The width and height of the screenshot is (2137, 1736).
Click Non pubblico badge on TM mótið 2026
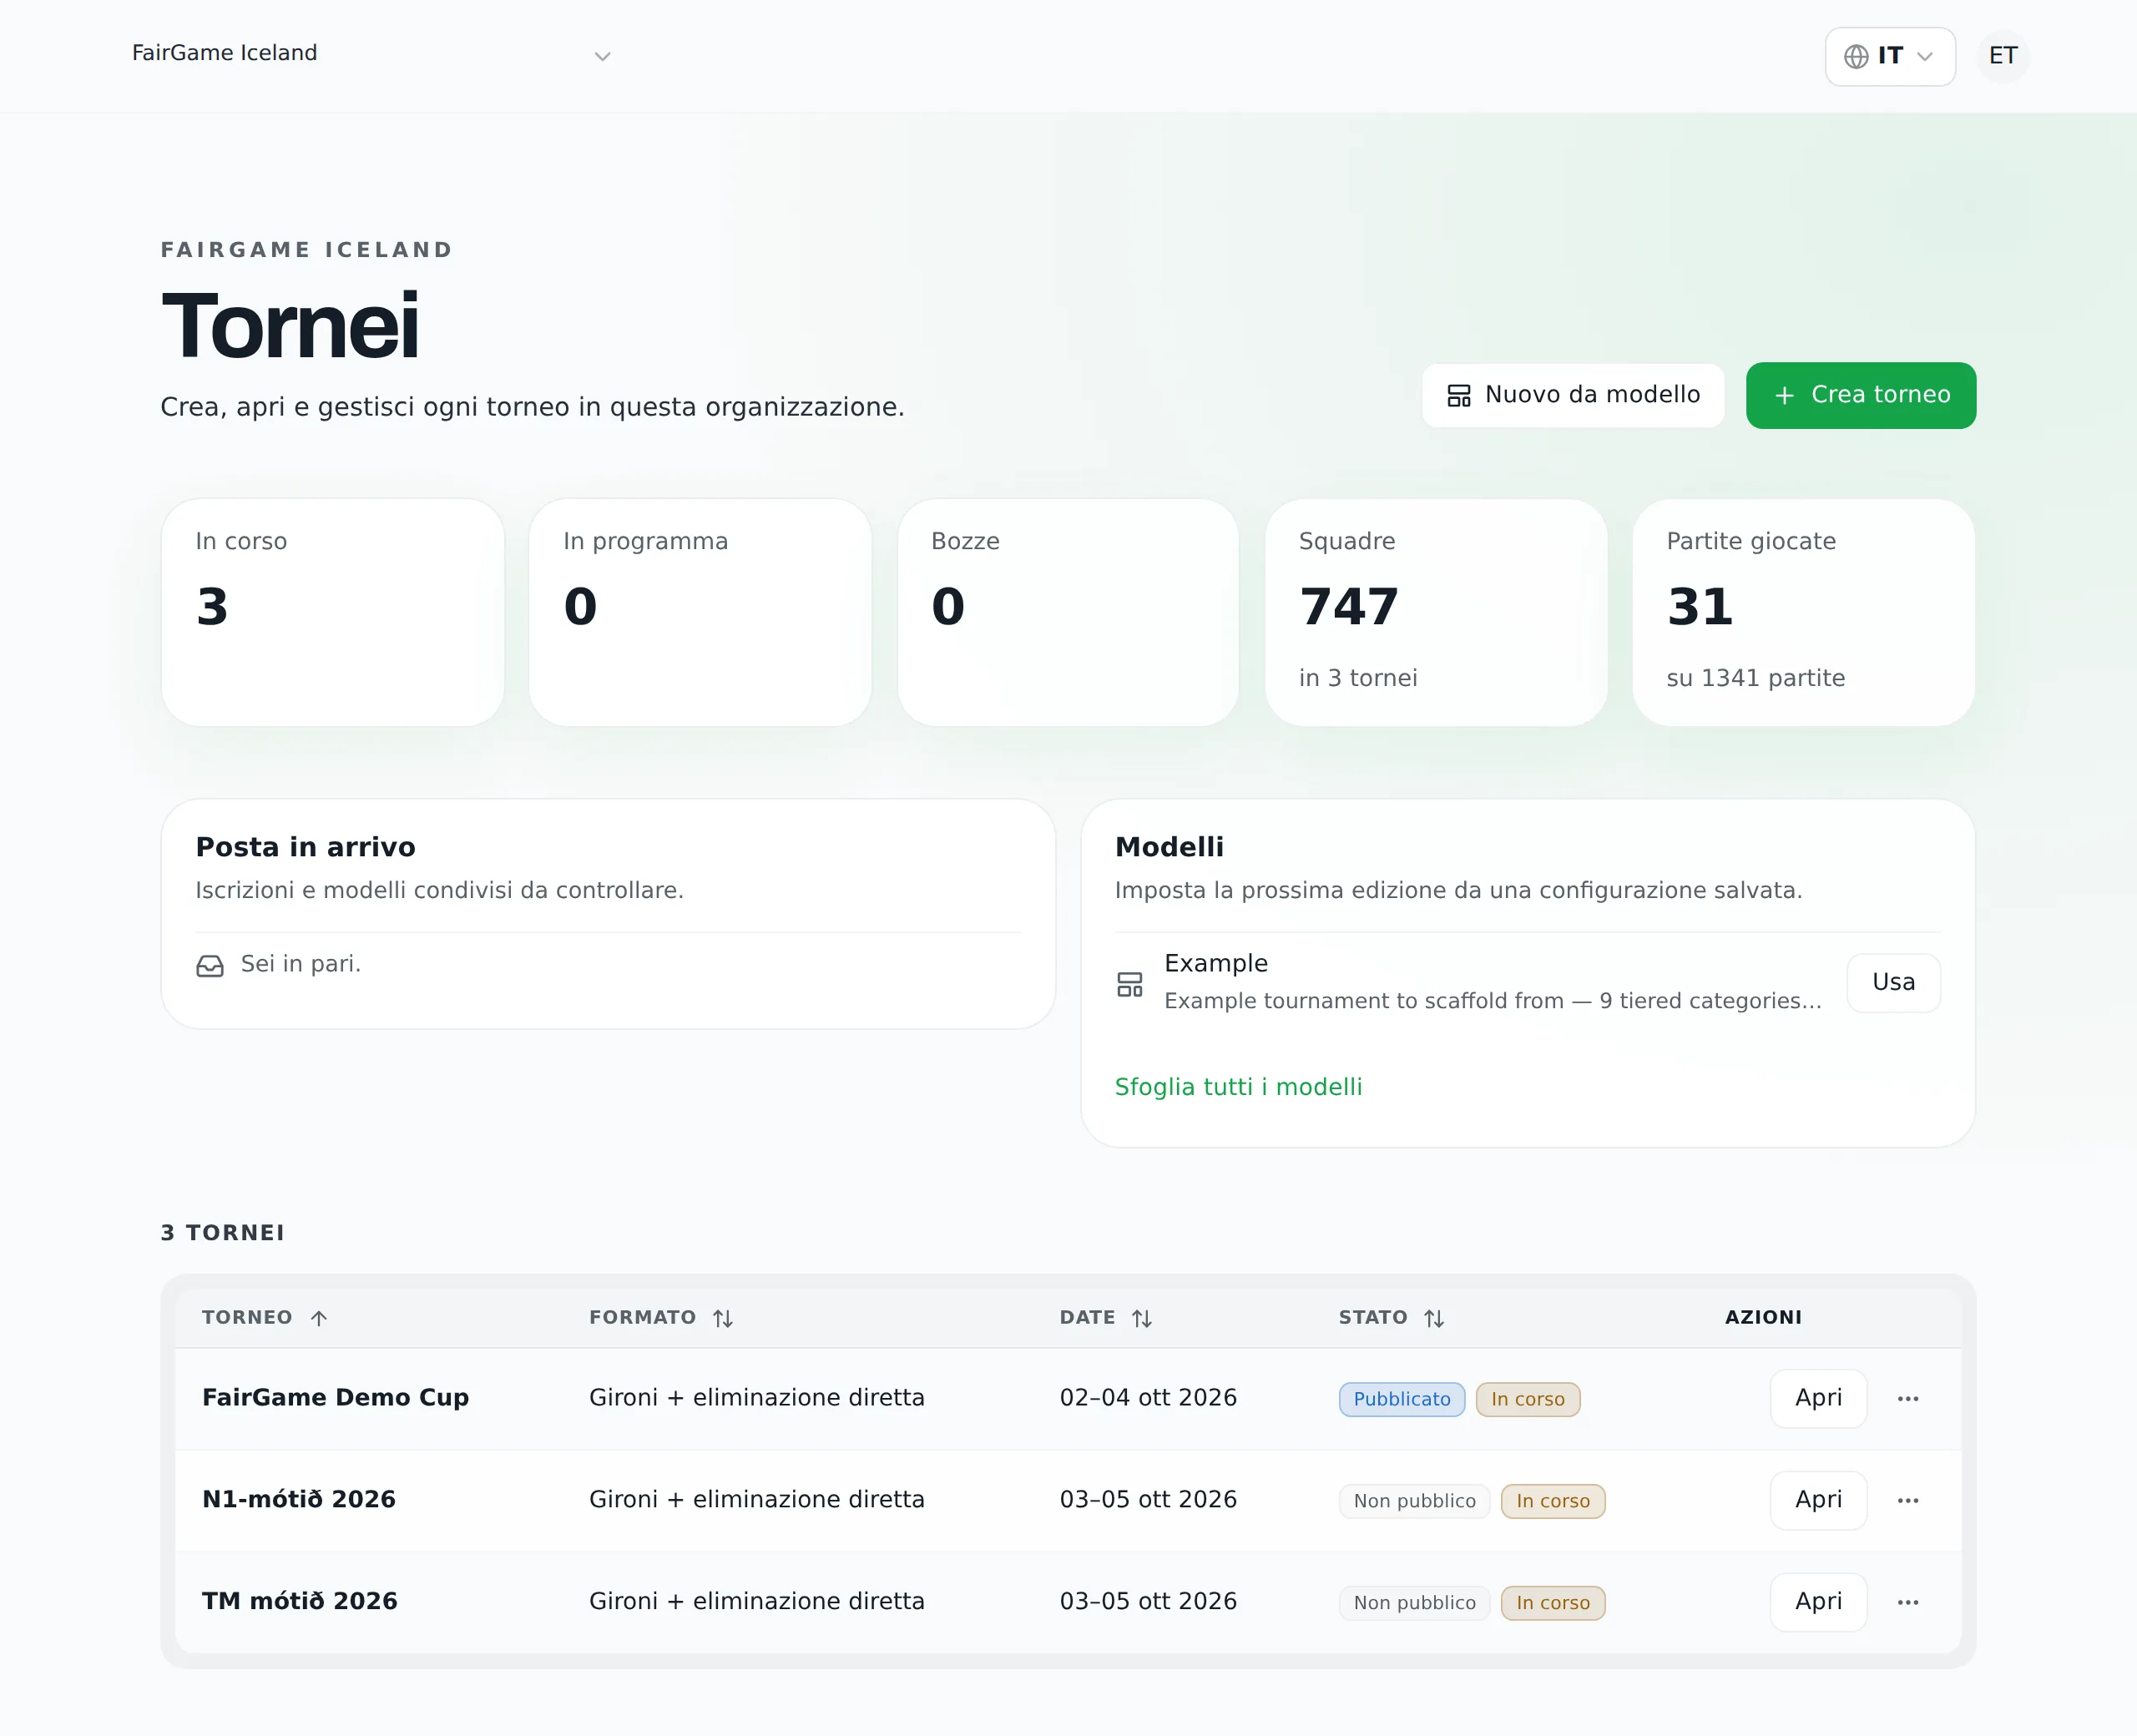tap(1414, 1603)
